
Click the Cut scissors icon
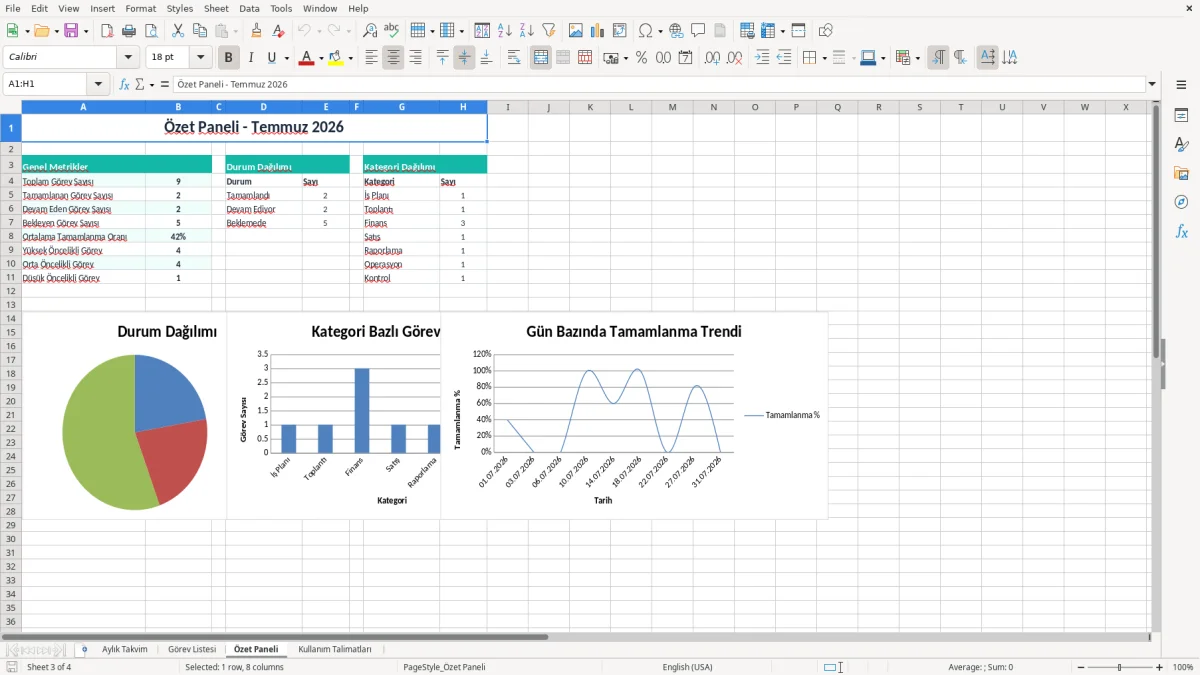pos(178,31)
